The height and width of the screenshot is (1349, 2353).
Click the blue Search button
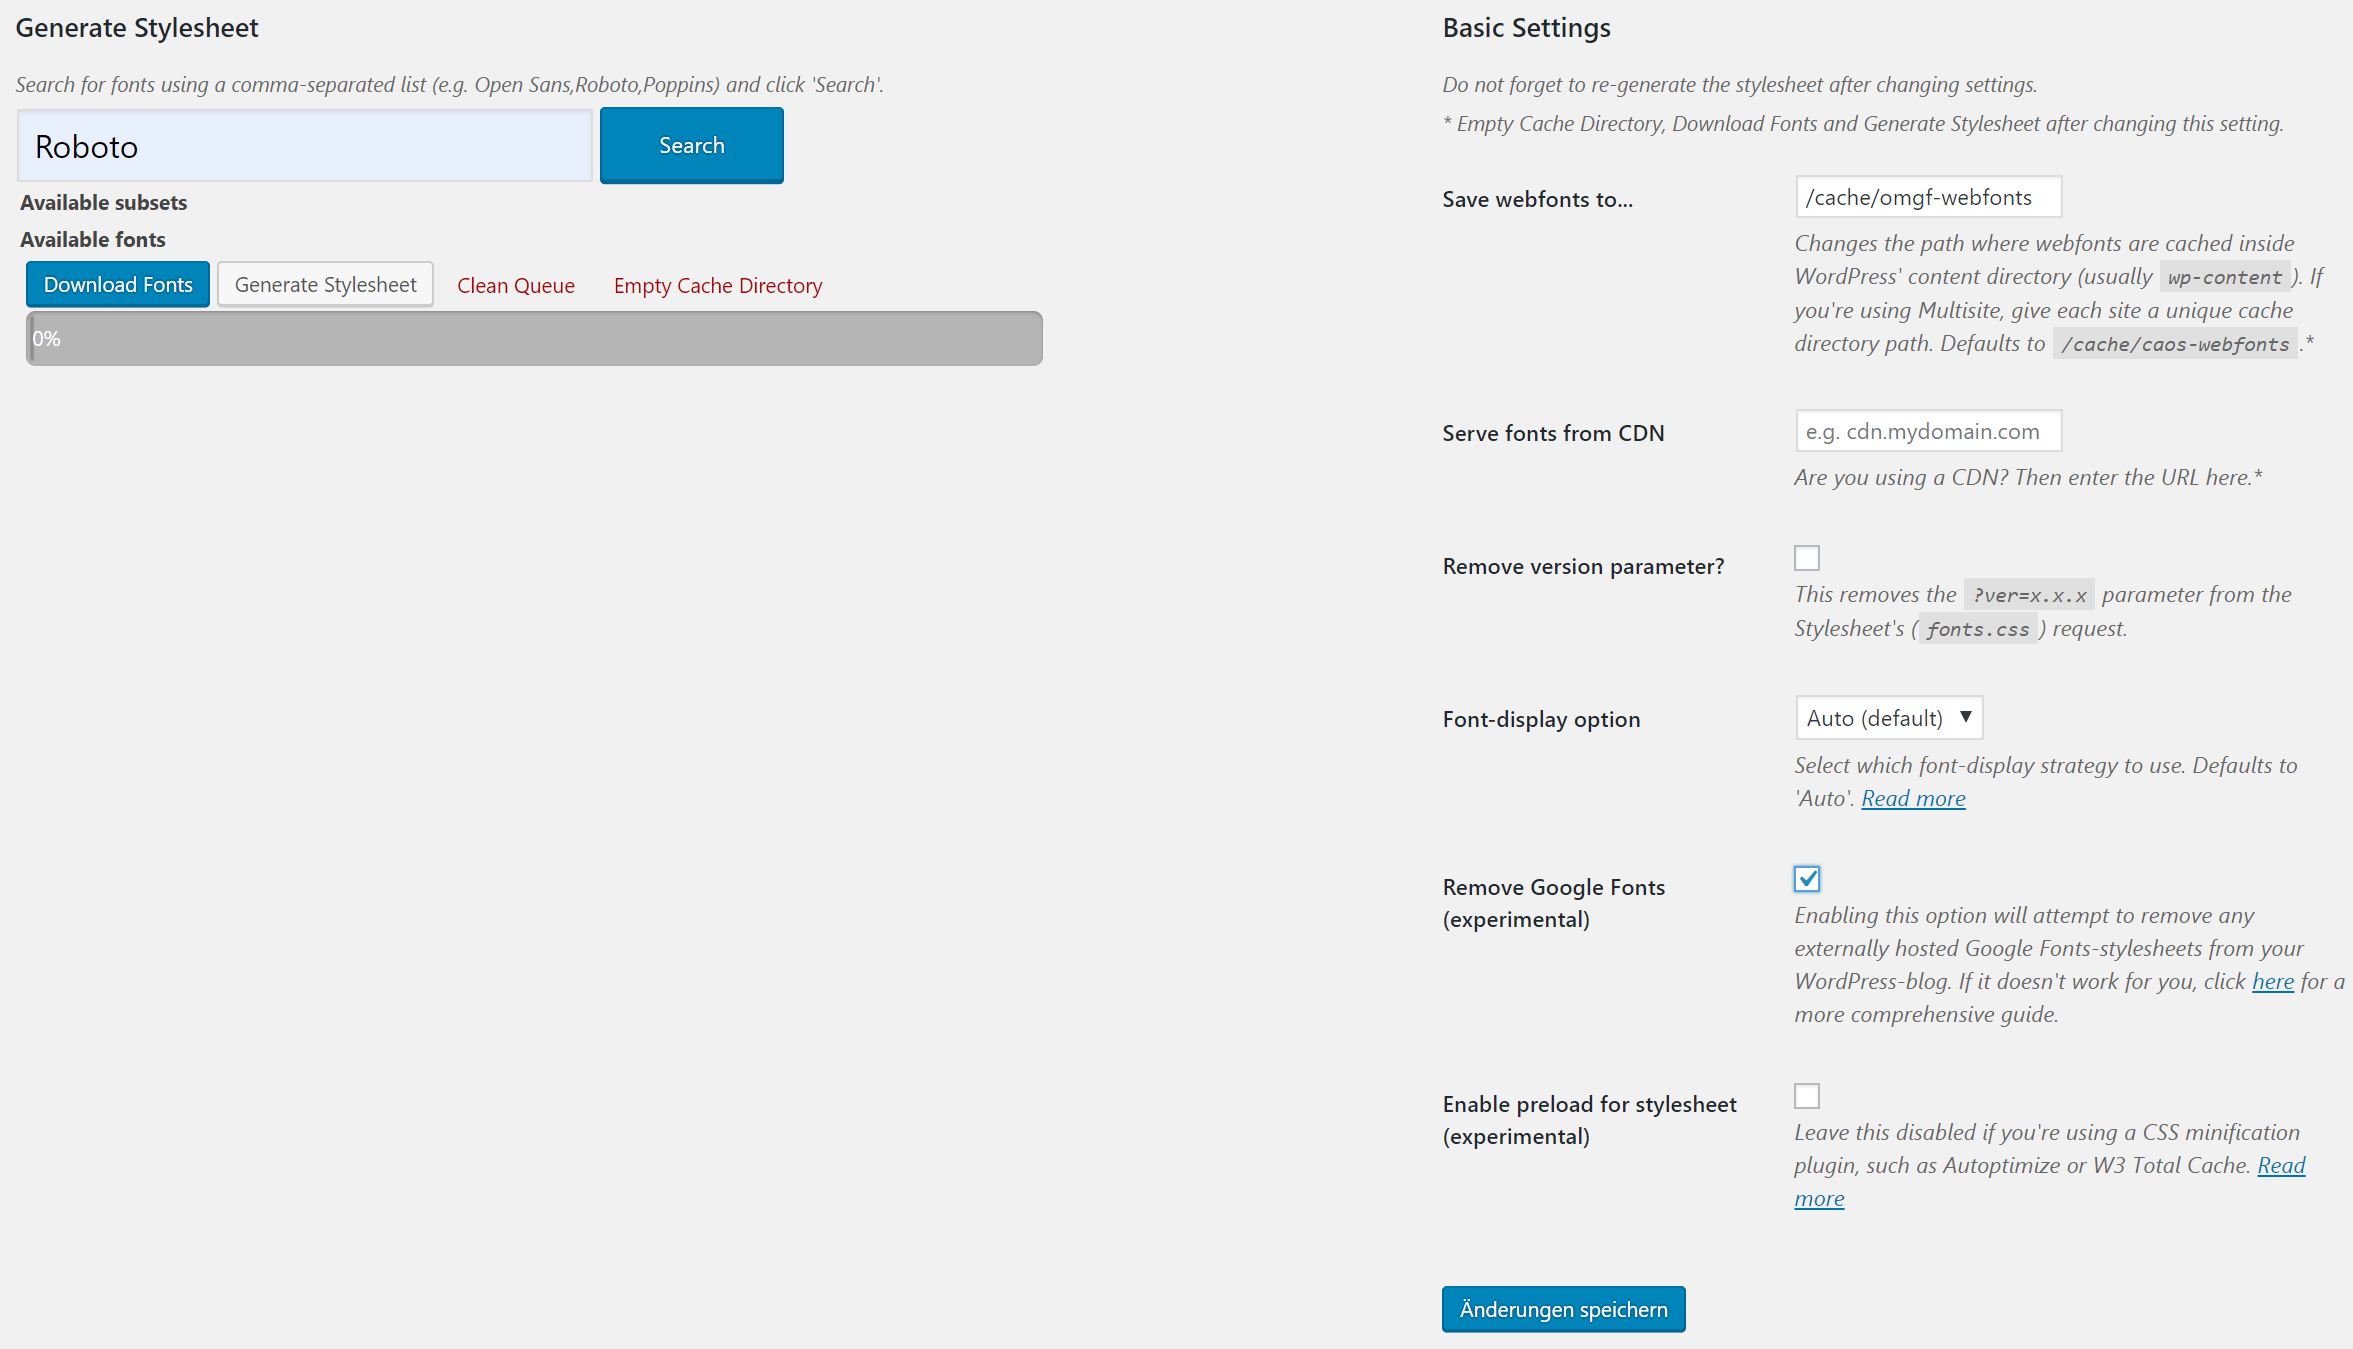(691, 145)
